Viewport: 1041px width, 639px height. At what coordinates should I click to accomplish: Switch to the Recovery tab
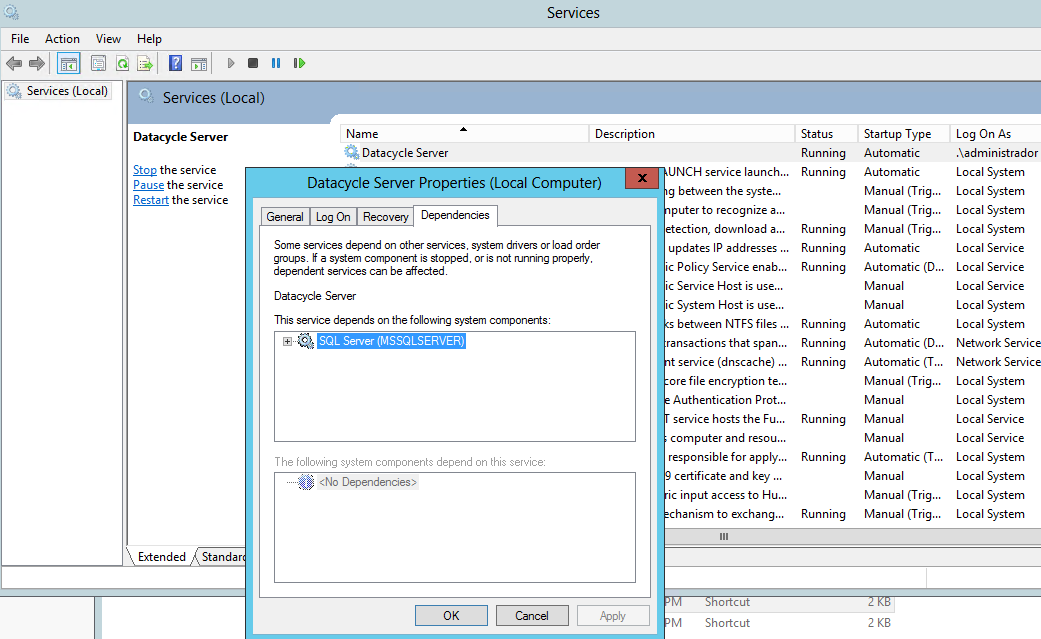pyautogui.click(x=386, y=217)
